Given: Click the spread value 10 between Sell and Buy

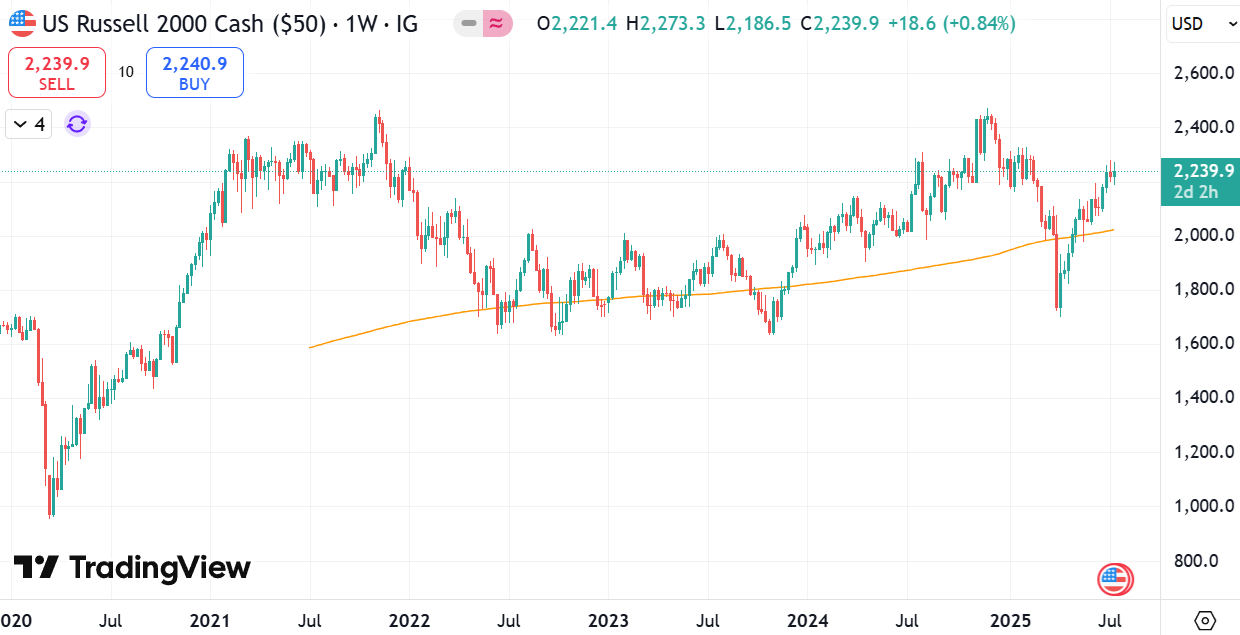Looking at the screenshot, I should click(126, 72).
